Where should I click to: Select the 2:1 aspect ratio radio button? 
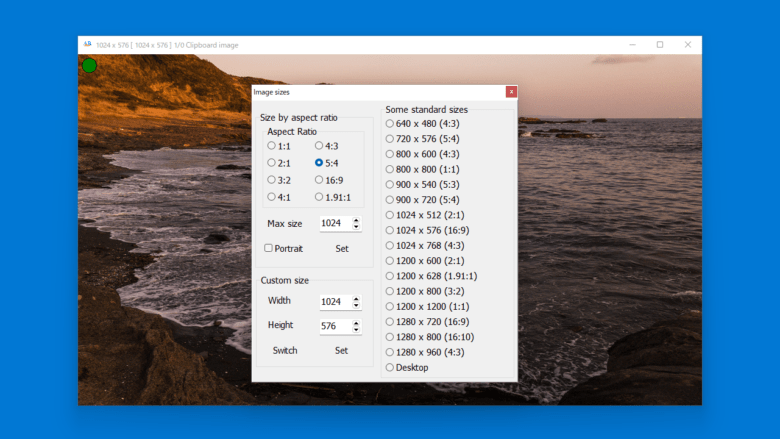pos(279,163)
